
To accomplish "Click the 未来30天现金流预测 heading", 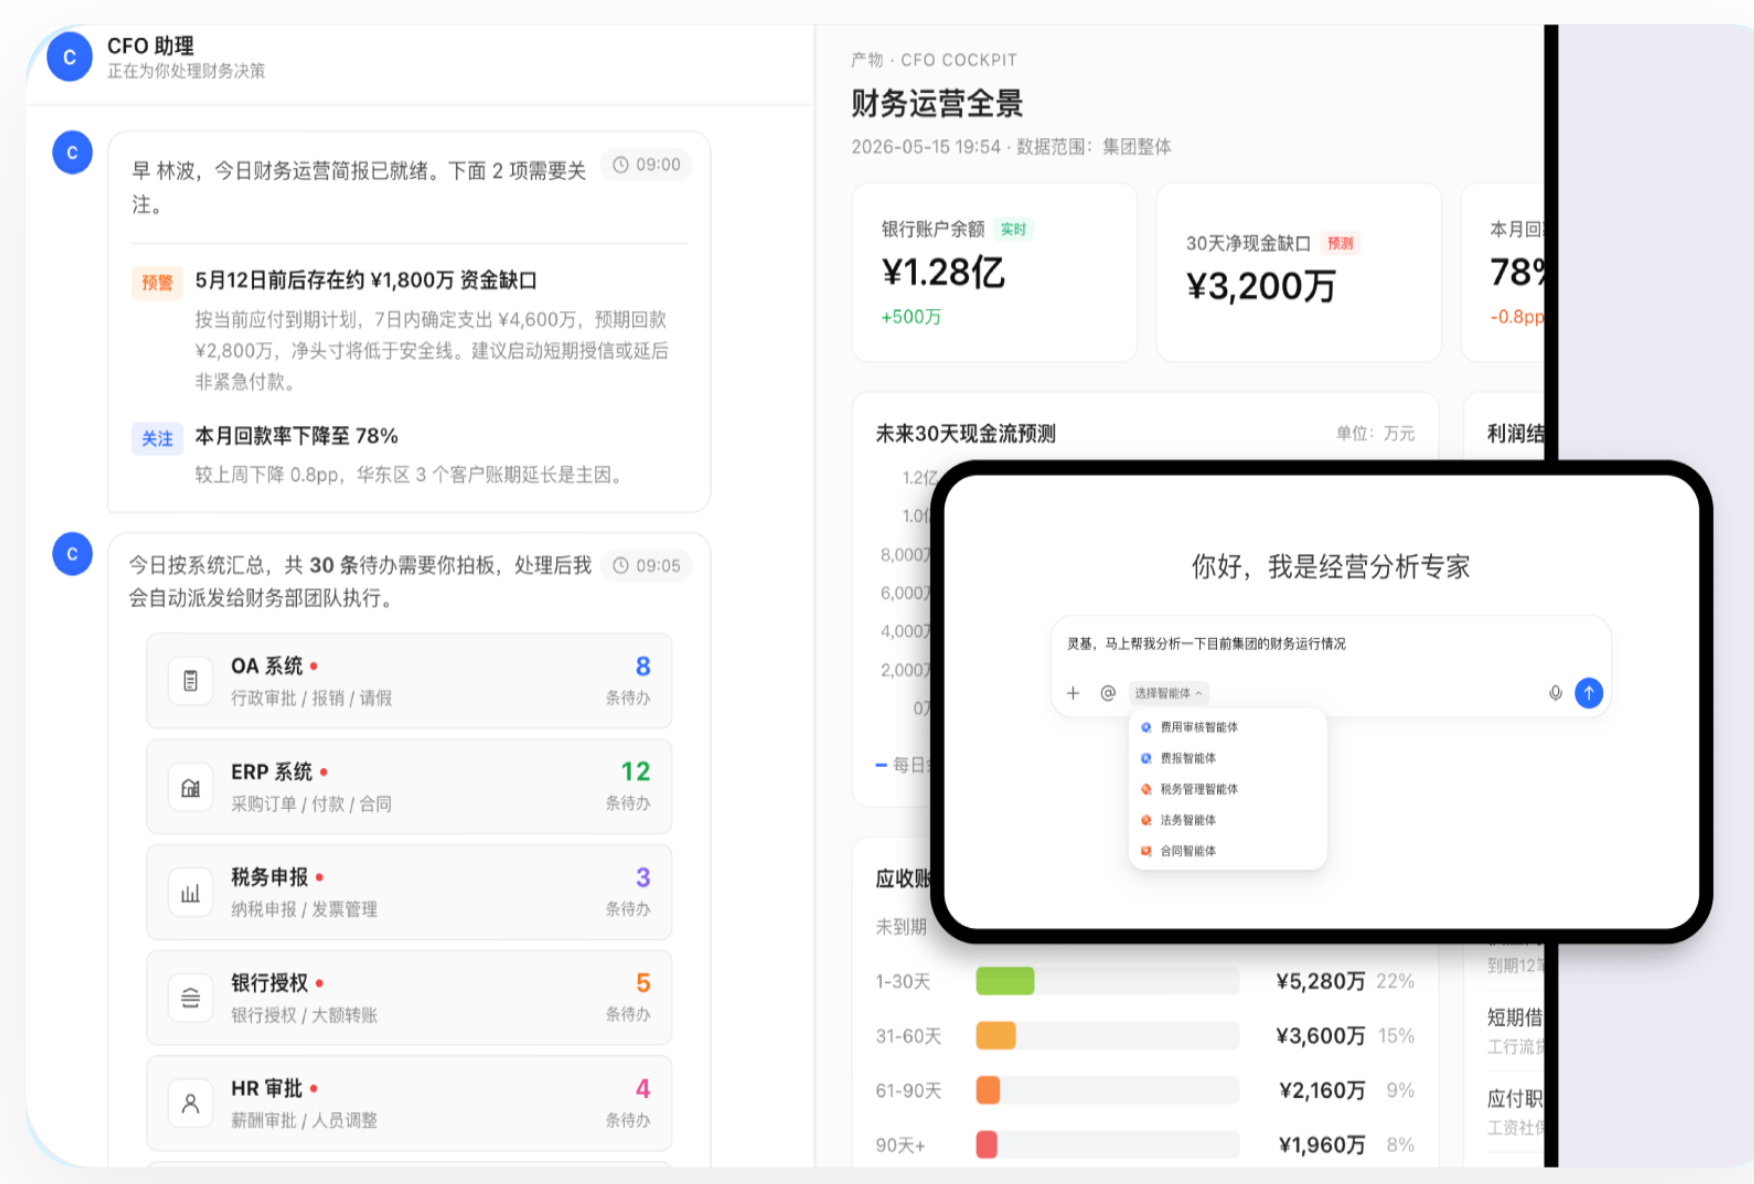I will pyautogui.click(x=966, y=434).
